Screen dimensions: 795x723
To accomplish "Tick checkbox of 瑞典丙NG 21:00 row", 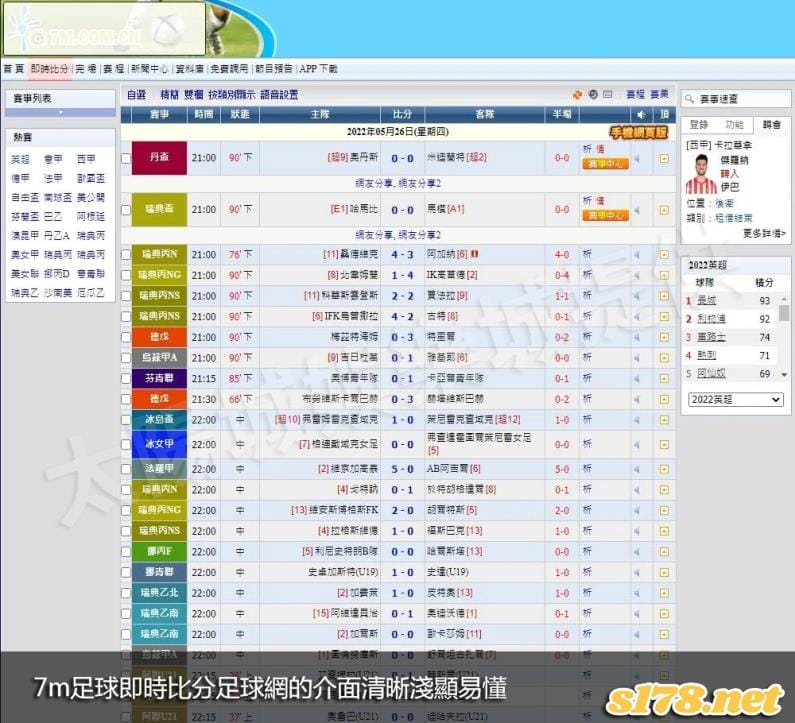I will [126, 275].
